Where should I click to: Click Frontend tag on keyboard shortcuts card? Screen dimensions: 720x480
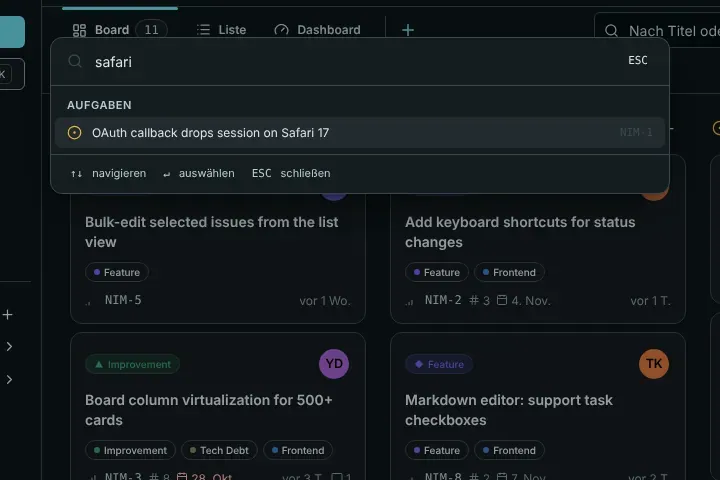509,272
